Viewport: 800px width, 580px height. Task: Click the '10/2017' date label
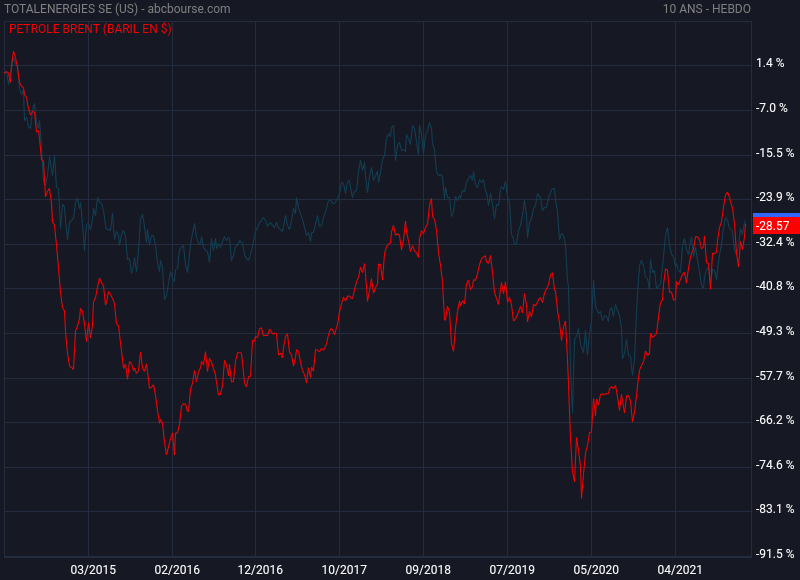pos(344,570)
